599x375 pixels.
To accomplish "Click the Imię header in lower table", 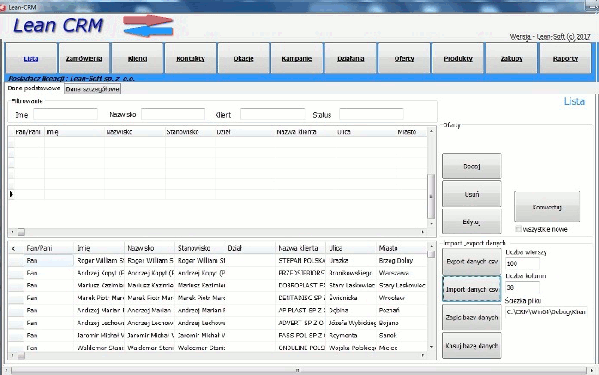I will point(99,248).
